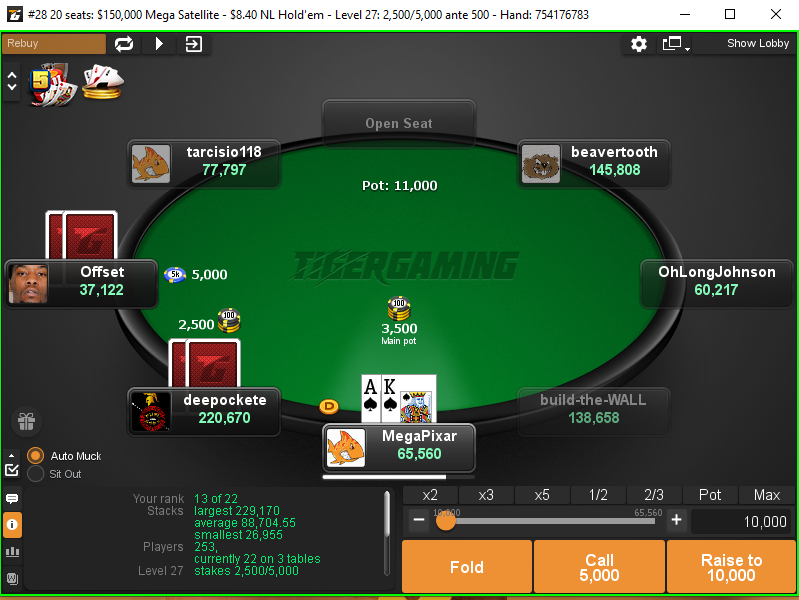The width and height of the screenshot is (799, 600).
Task: Choose the Pot bet preset
Action: click(x=710, y=495)
